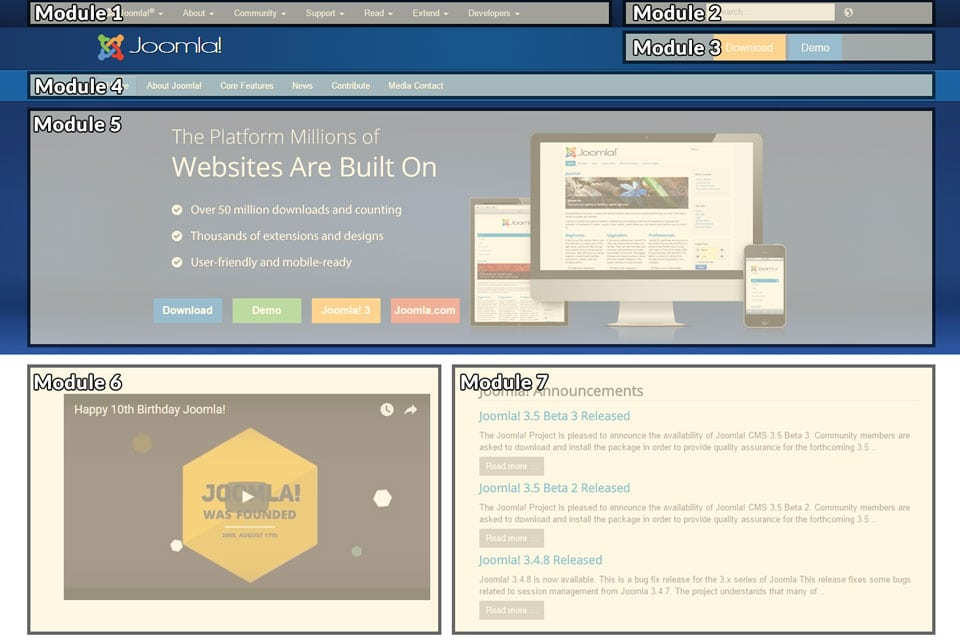The image size is (960, 643).
Task: Open the Support dropdown menu
Action: pos(325,13)
